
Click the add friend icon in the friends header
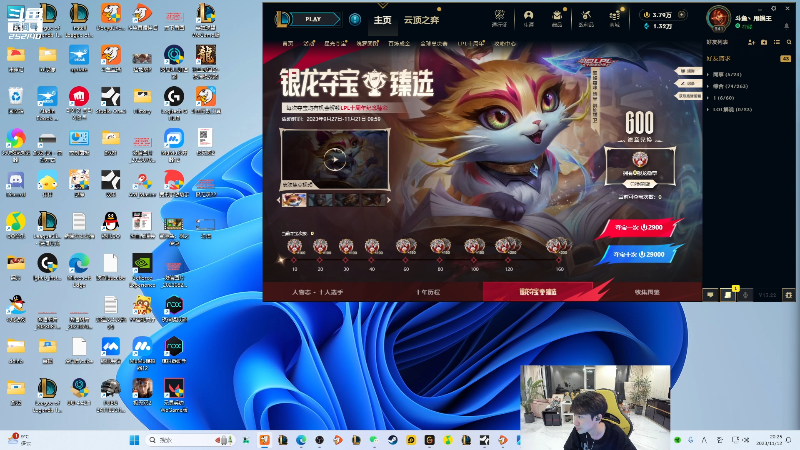751,42
